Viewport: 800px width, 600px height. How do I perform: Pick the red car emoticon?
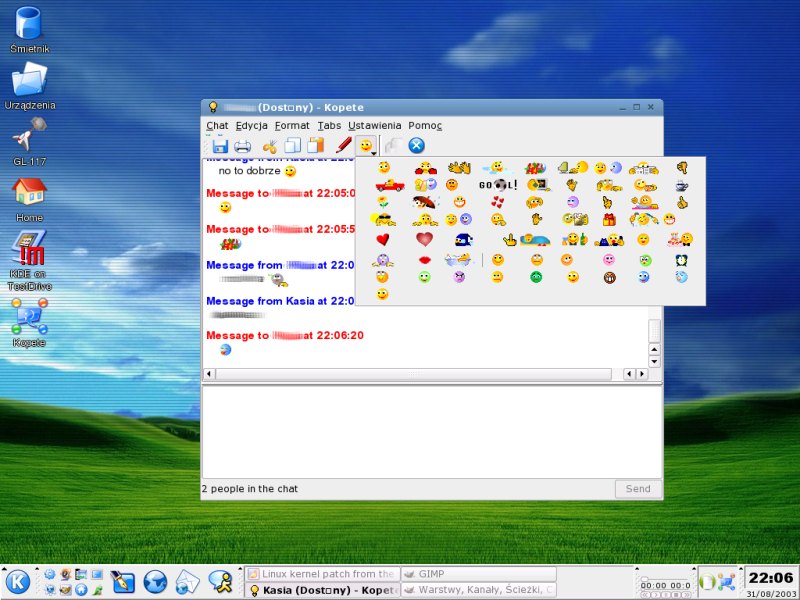point(390,185)
